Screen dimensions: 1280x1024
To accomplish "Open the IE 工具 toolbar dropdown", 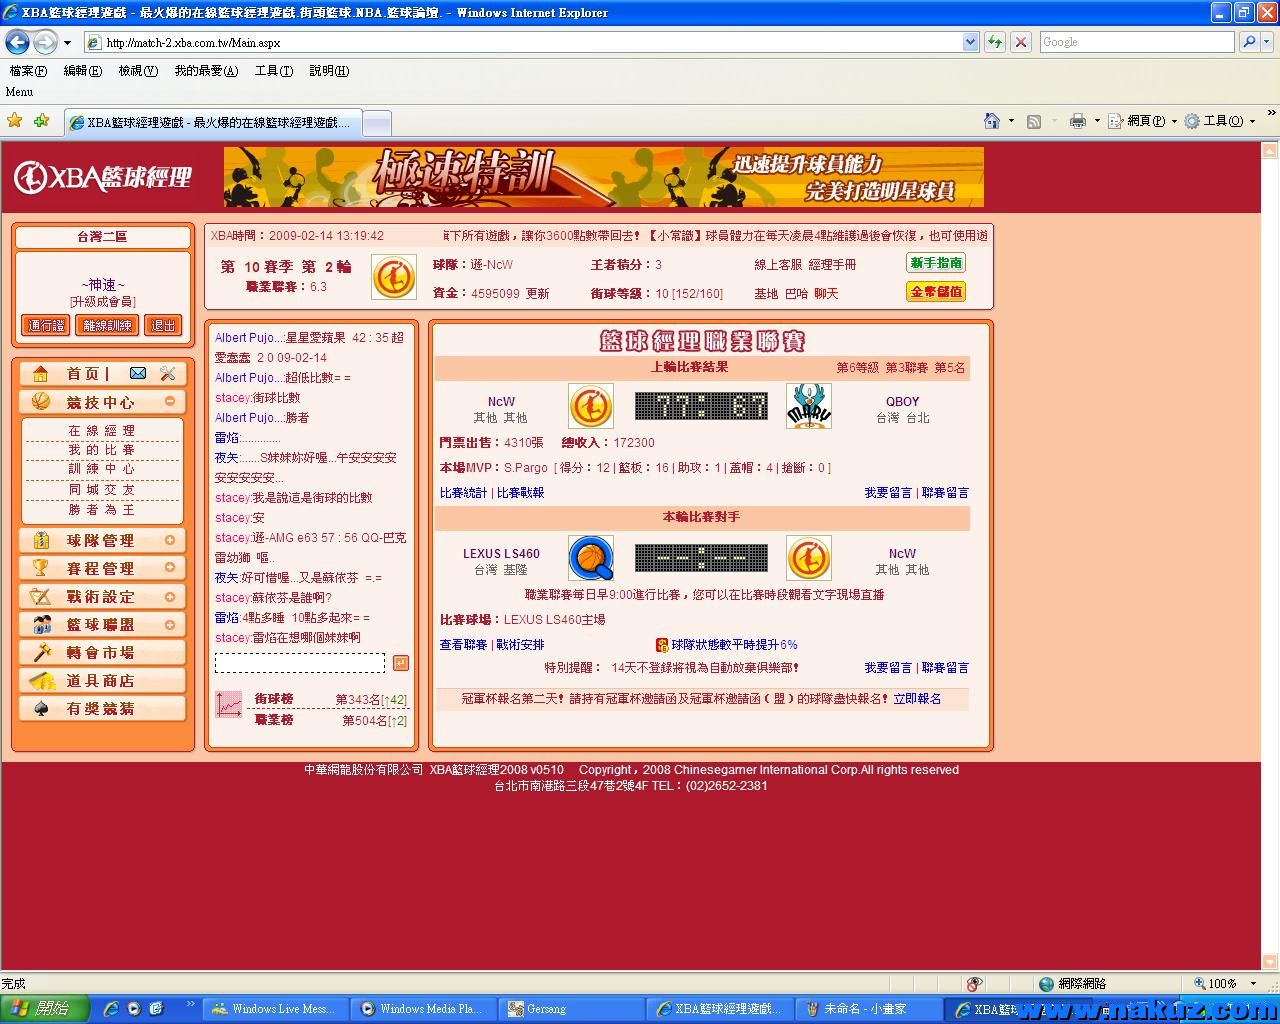I will (x=1252, y=121).
